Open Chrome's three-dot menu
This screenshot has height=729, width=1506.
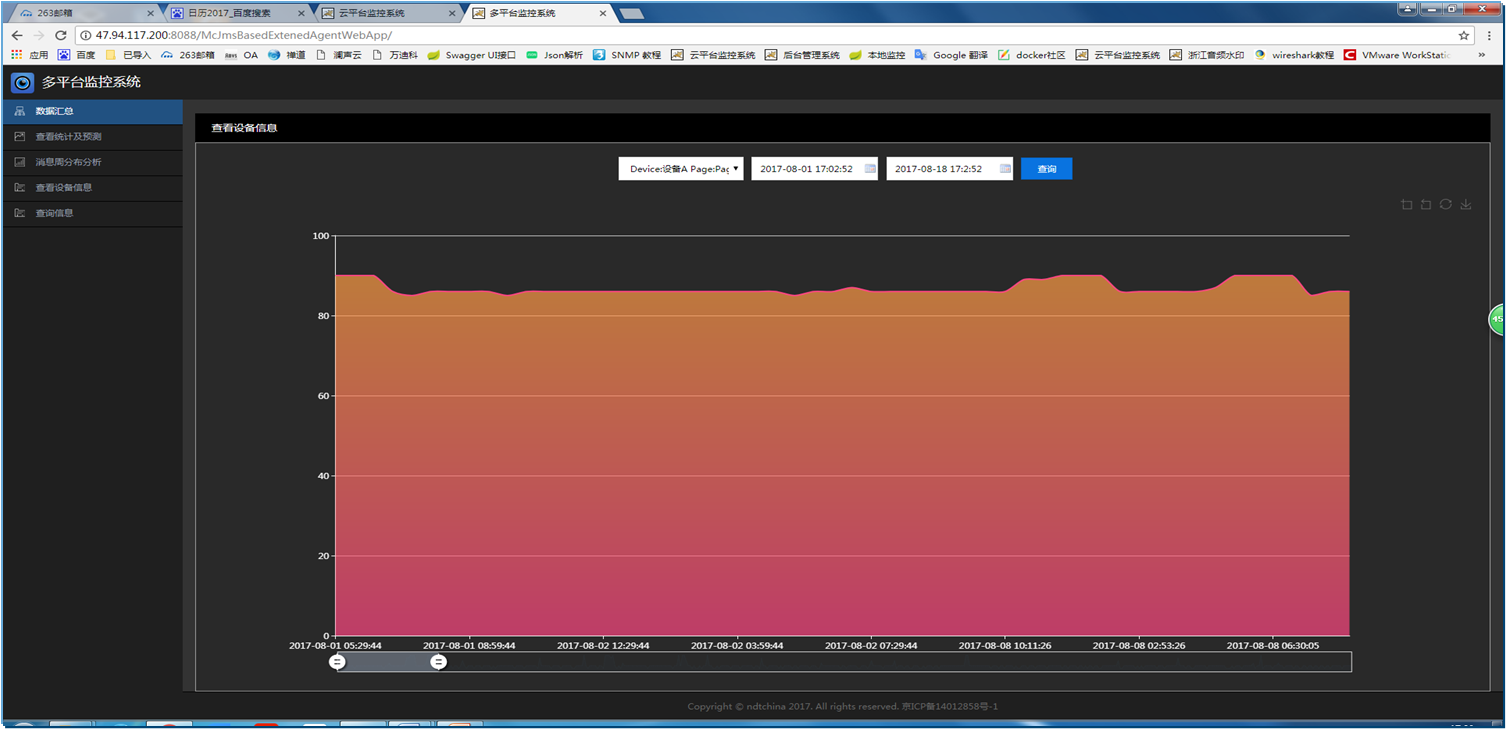[1488, 35]
